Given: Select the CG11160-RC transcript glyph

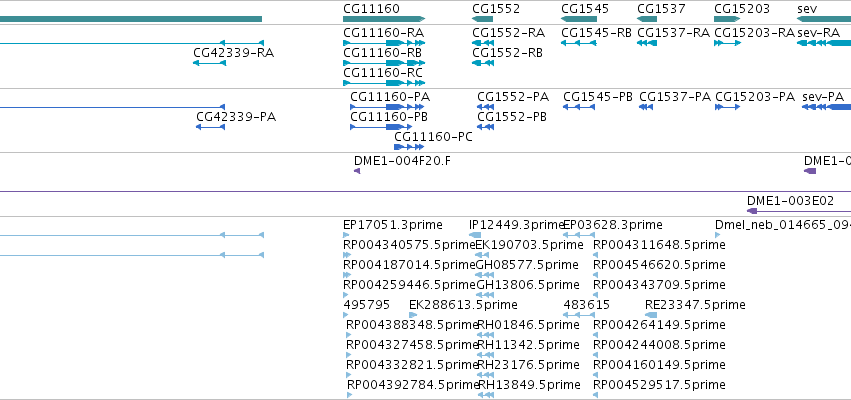Looking at the screenshot, I should point(384,83).
